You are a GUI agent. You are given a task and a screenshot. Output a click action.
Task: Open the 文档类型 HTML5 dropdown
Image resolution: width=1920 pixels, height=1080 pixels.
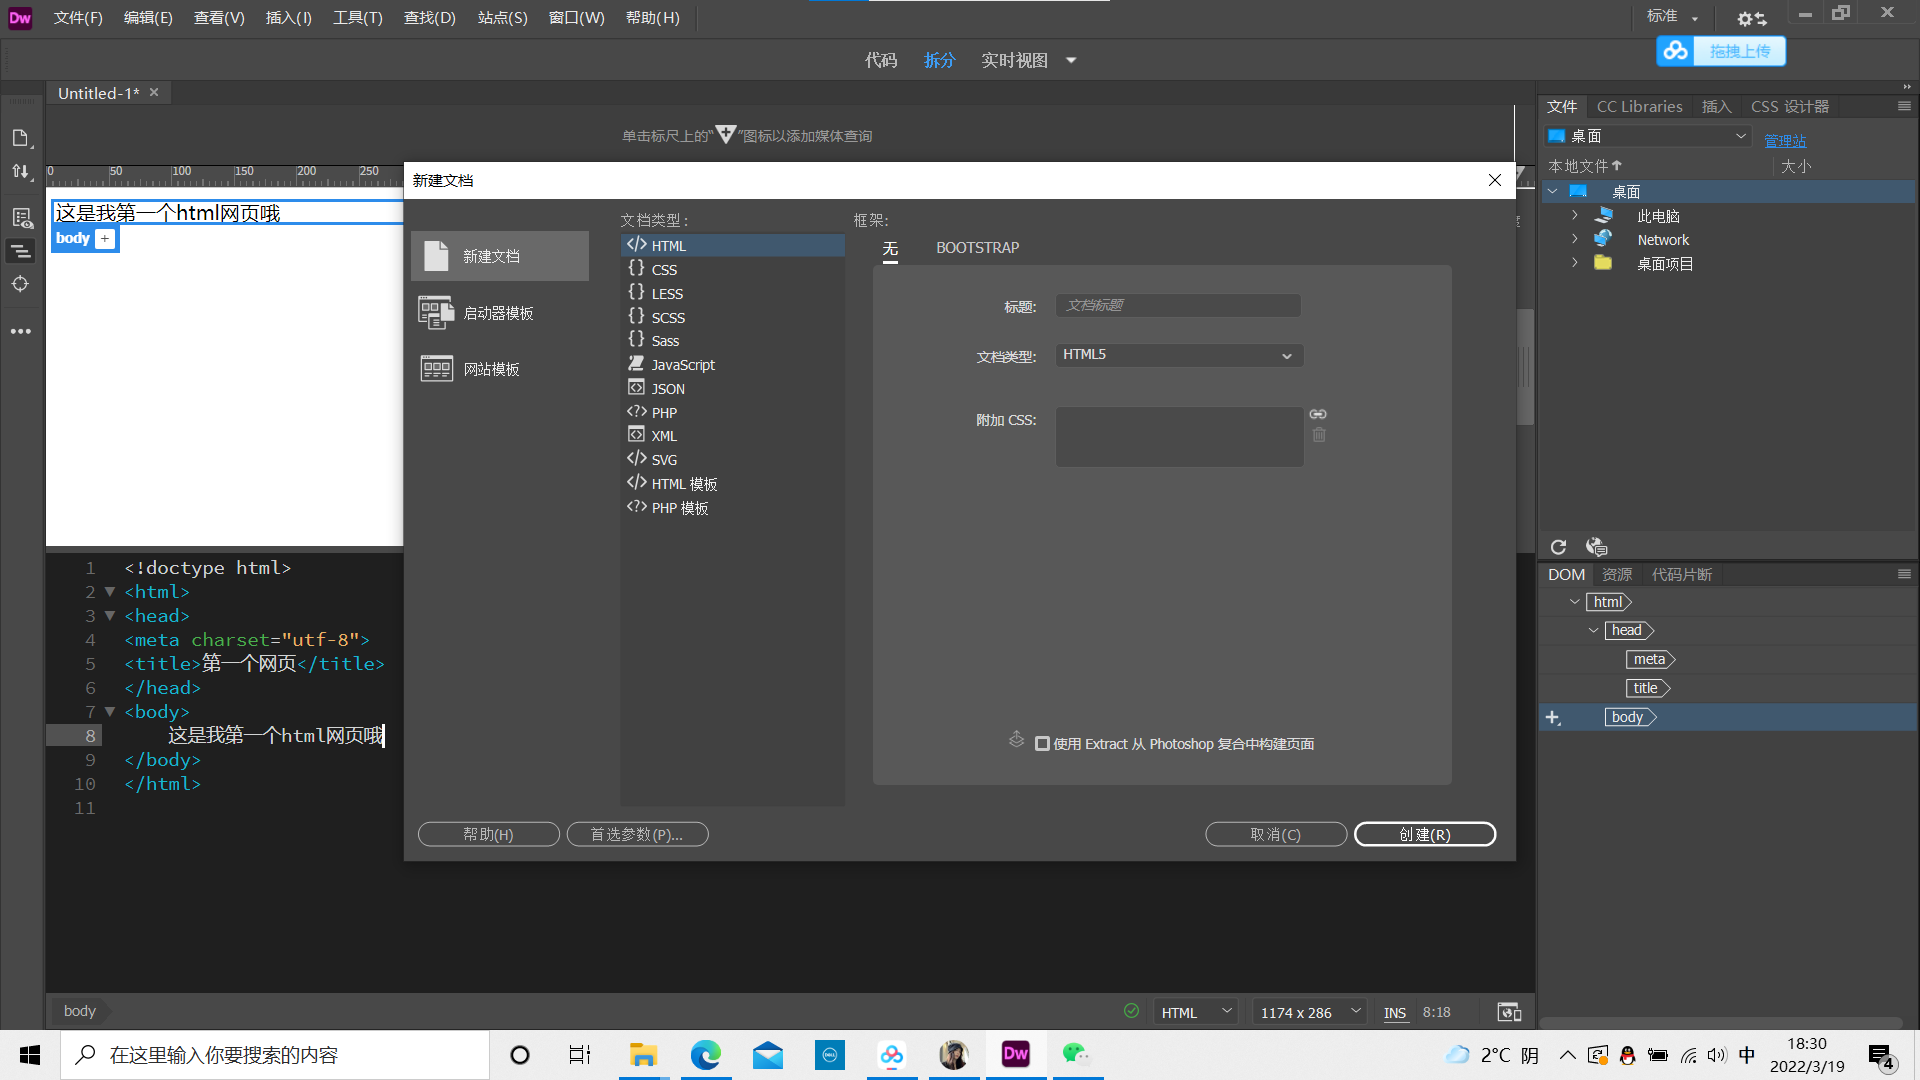[1178, 355]
